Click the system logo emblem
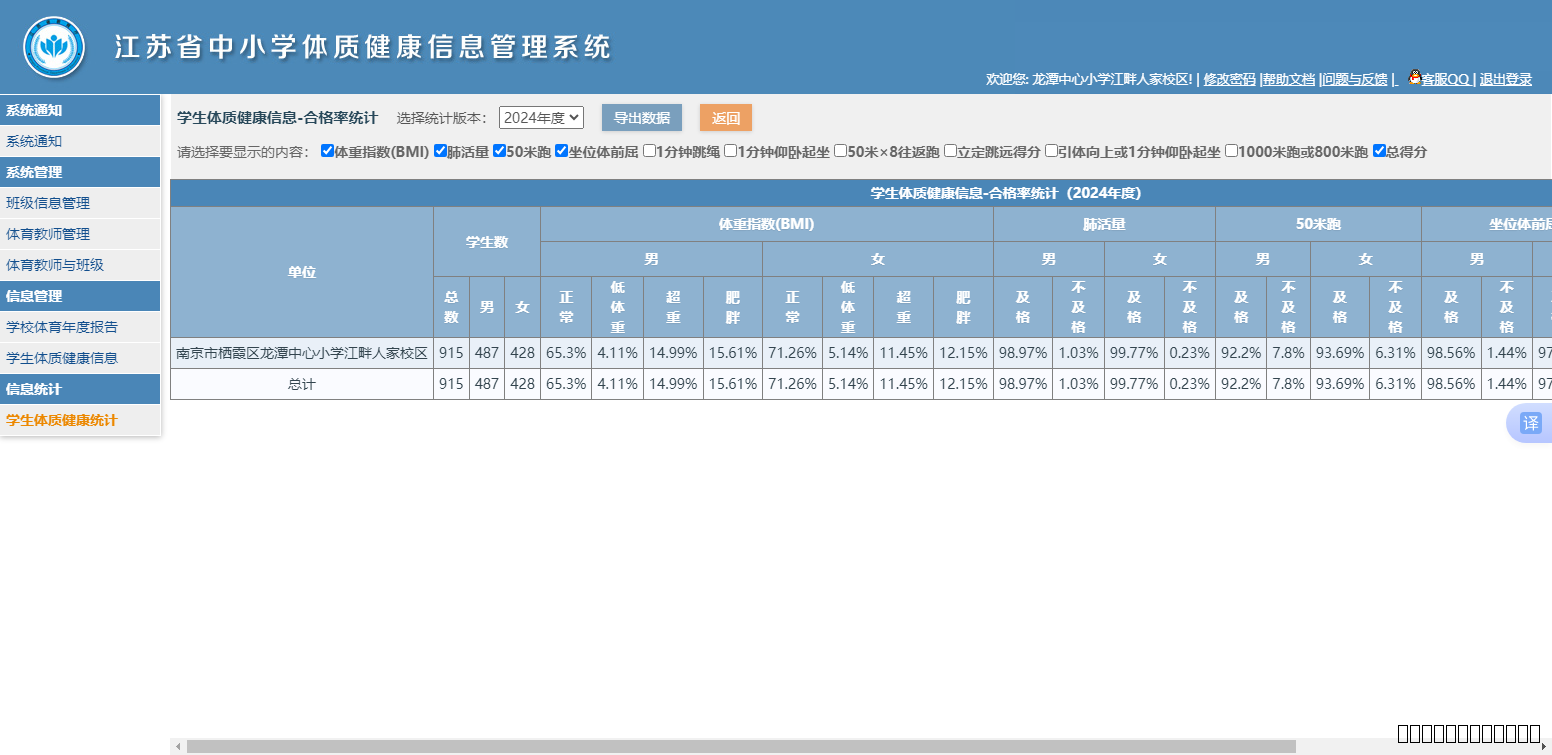 54,47
